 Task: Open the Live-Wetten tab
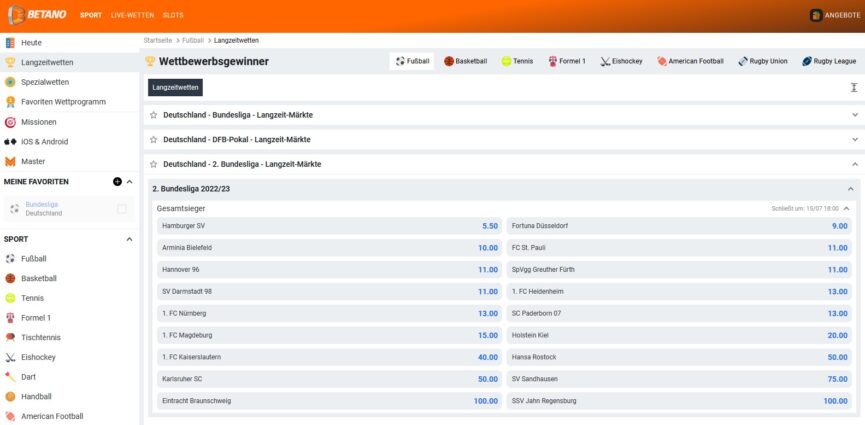(x=132, y=15)
